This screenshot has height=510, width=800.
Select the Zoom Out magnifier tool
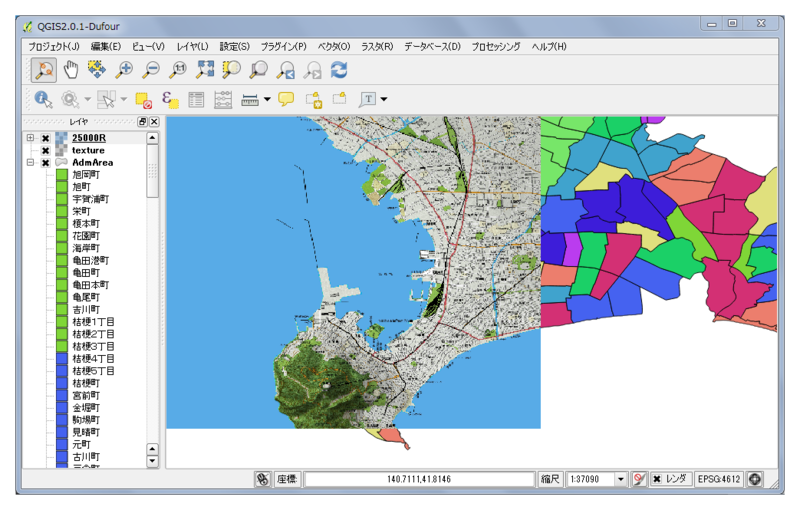click(x=151, y=70)
